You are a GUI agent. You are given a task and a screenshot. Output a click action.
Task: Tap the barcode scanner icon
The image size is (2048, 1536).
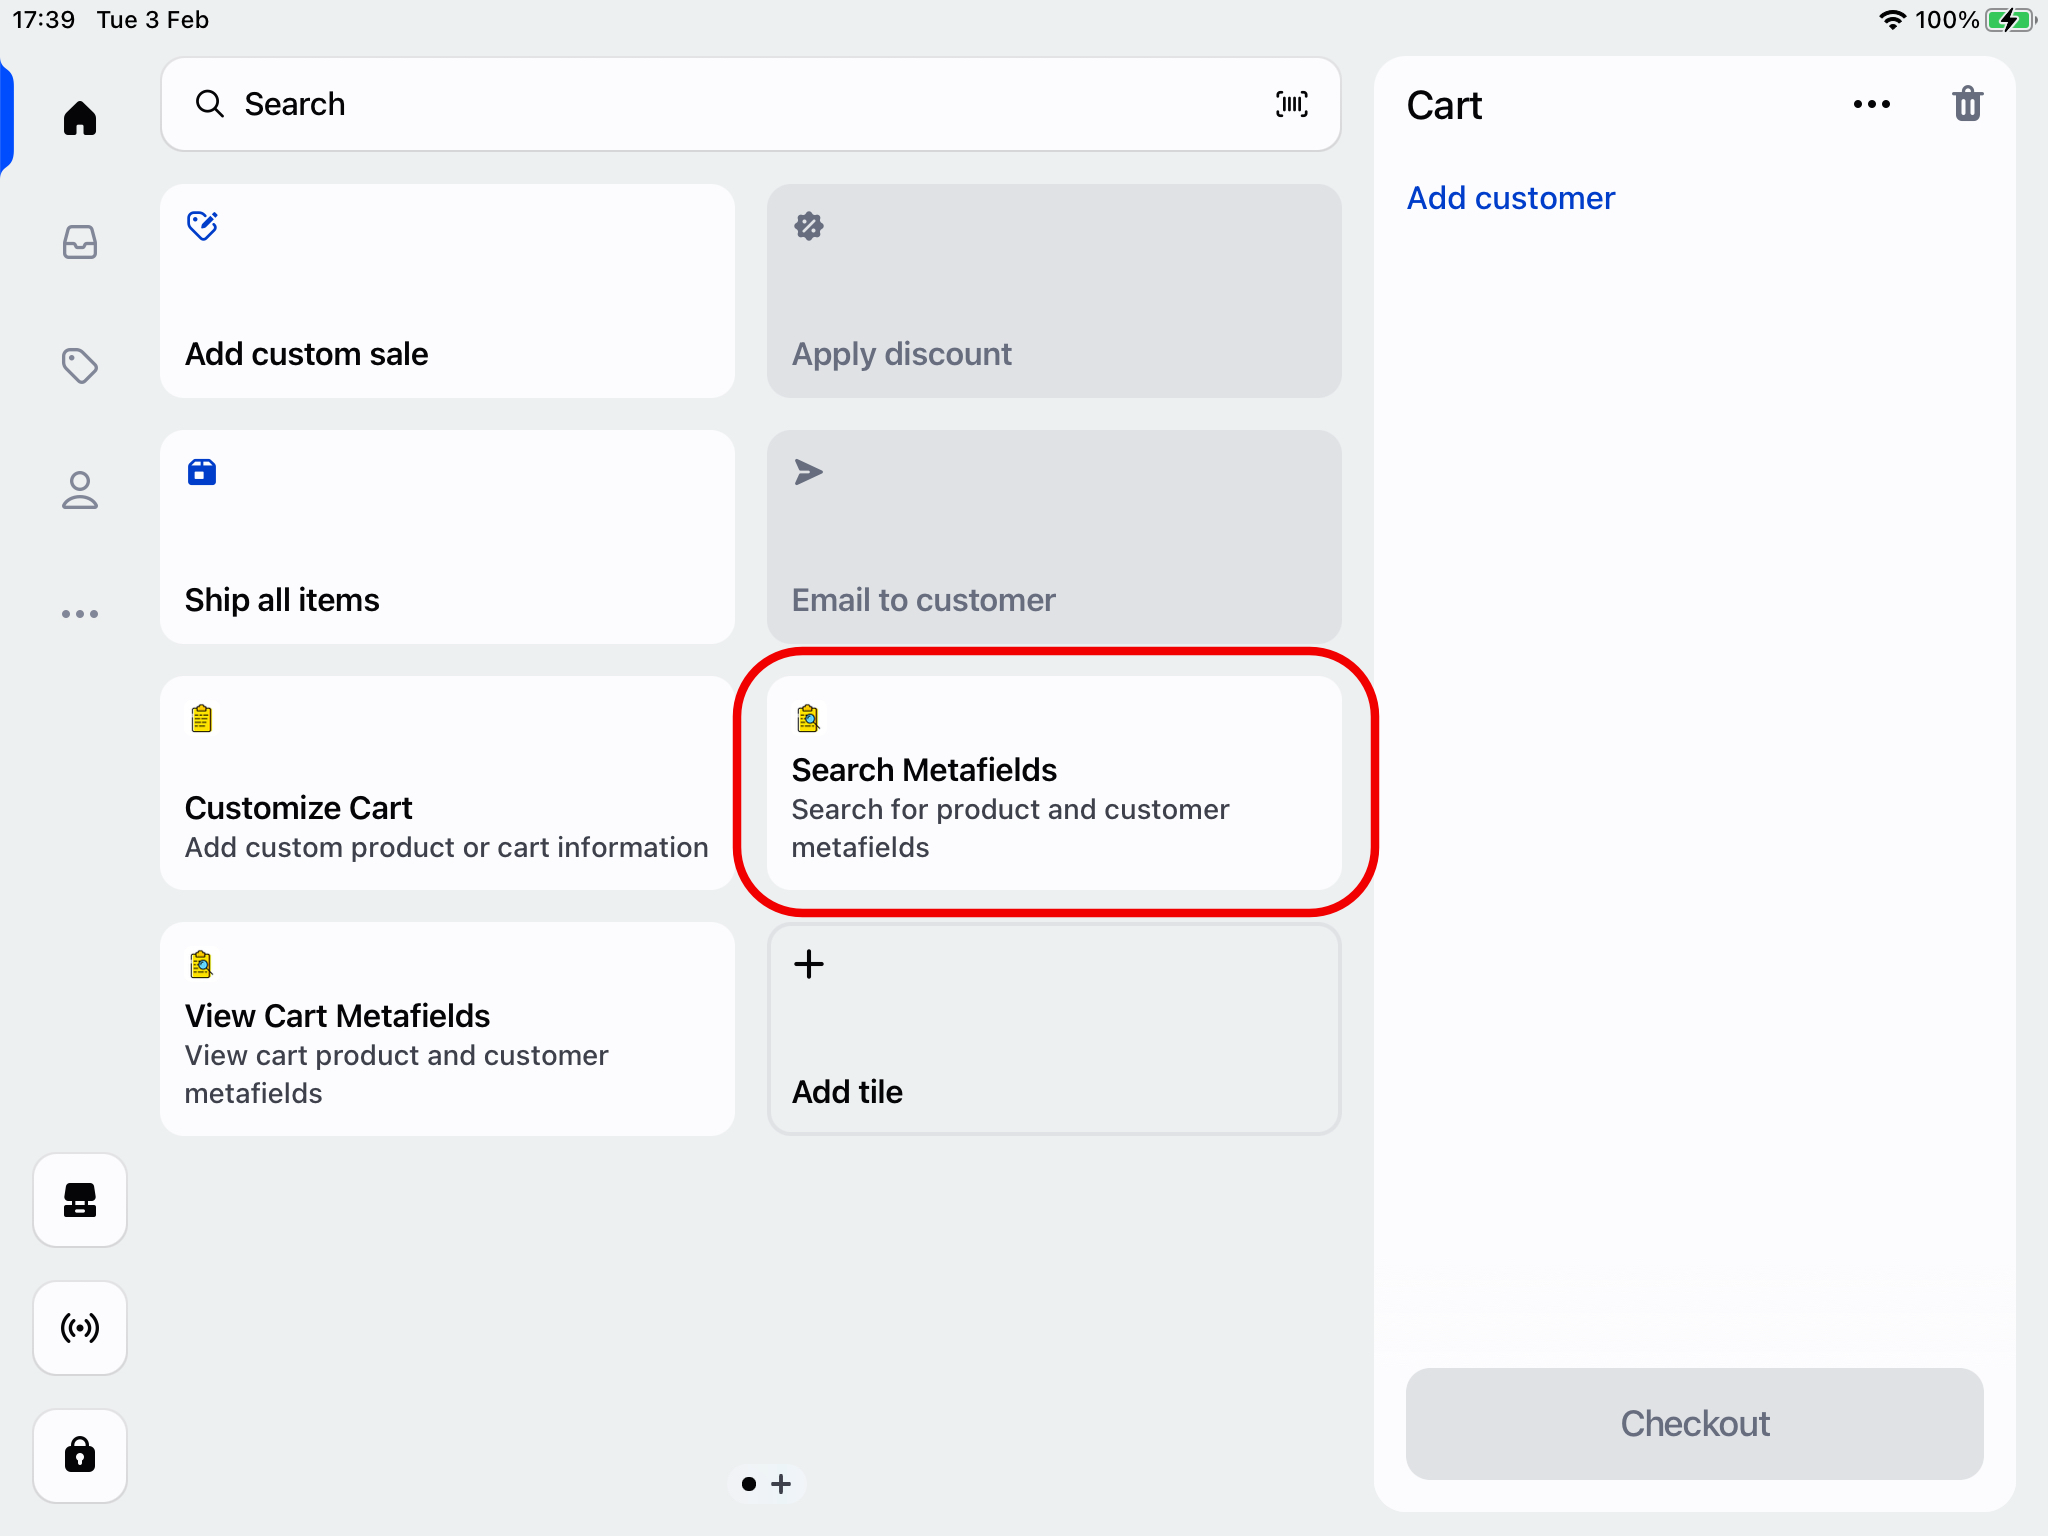[1291, 104]
